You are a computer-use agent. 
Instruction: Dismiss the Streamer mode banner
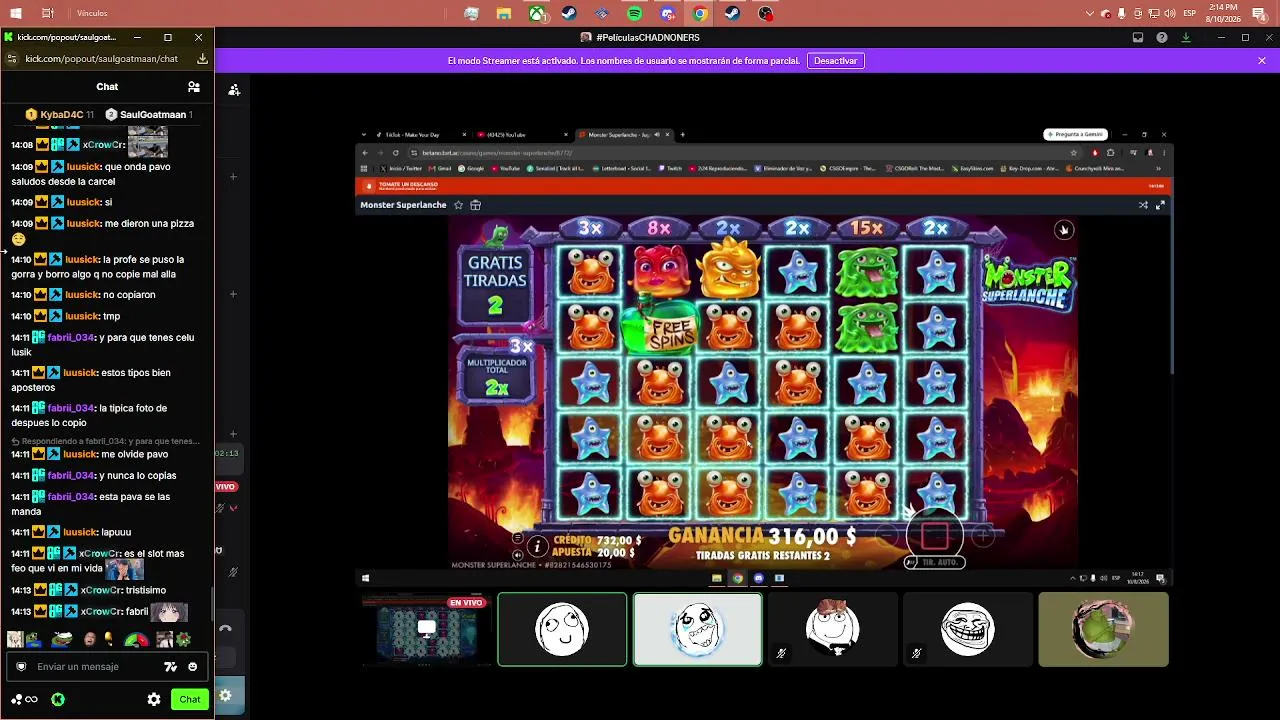(1262, 61)
